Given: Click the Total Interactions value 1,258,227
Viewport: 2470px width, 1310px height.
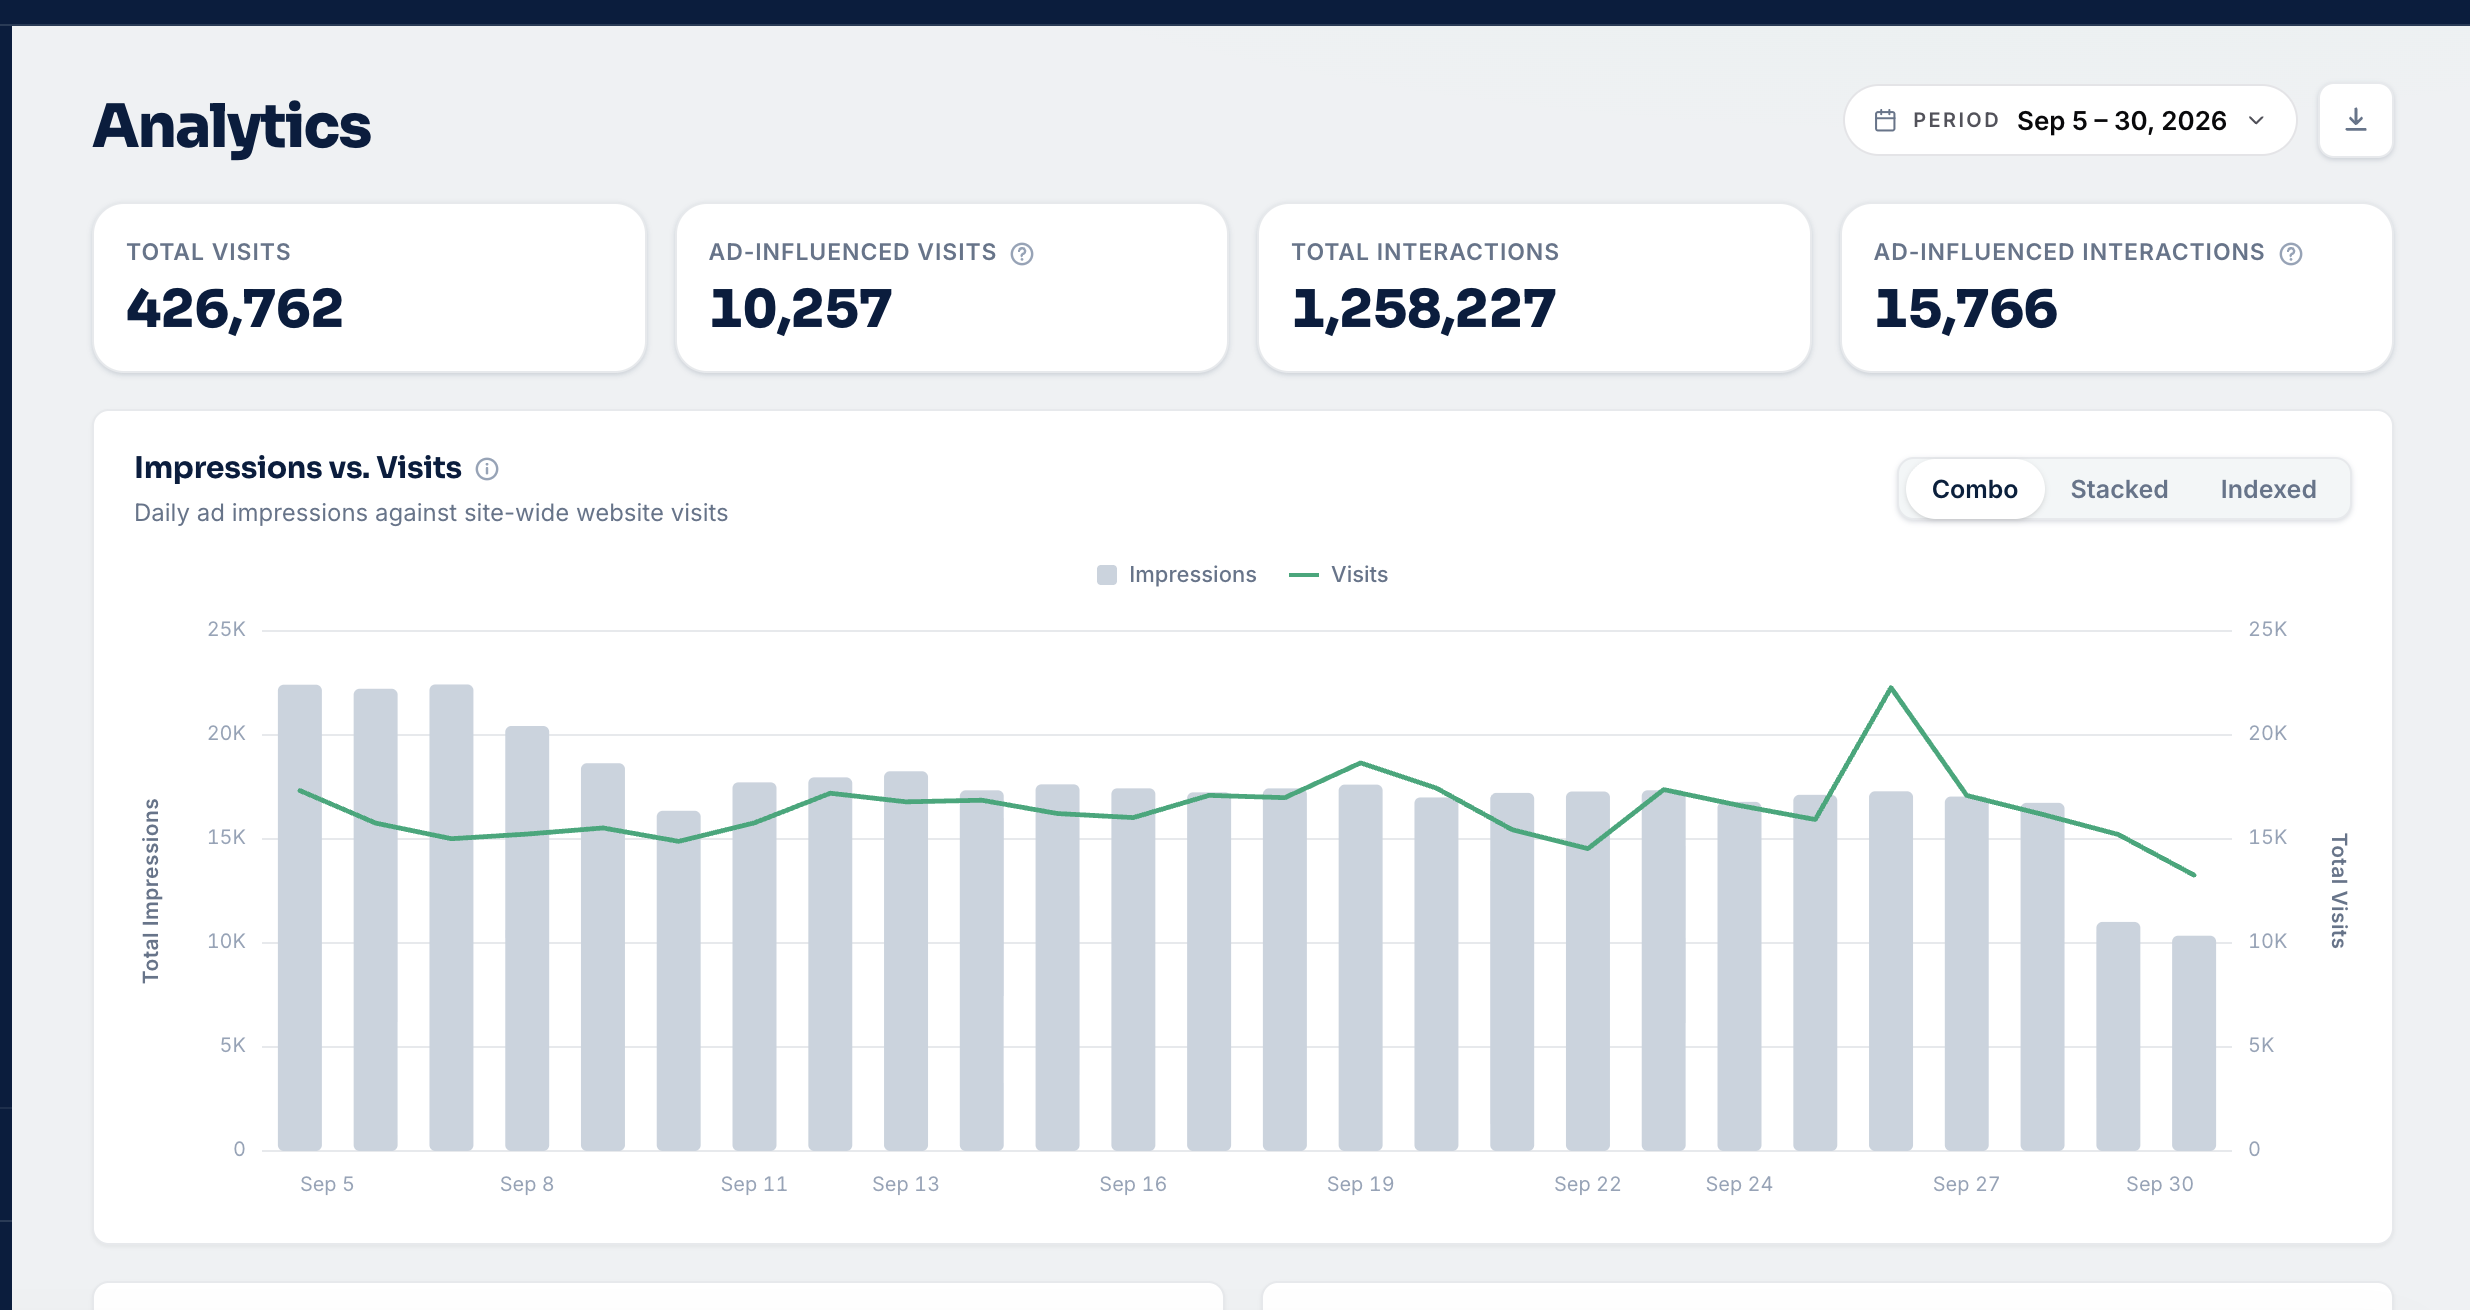Looking at the screenshot, I should click(1423, 308).
